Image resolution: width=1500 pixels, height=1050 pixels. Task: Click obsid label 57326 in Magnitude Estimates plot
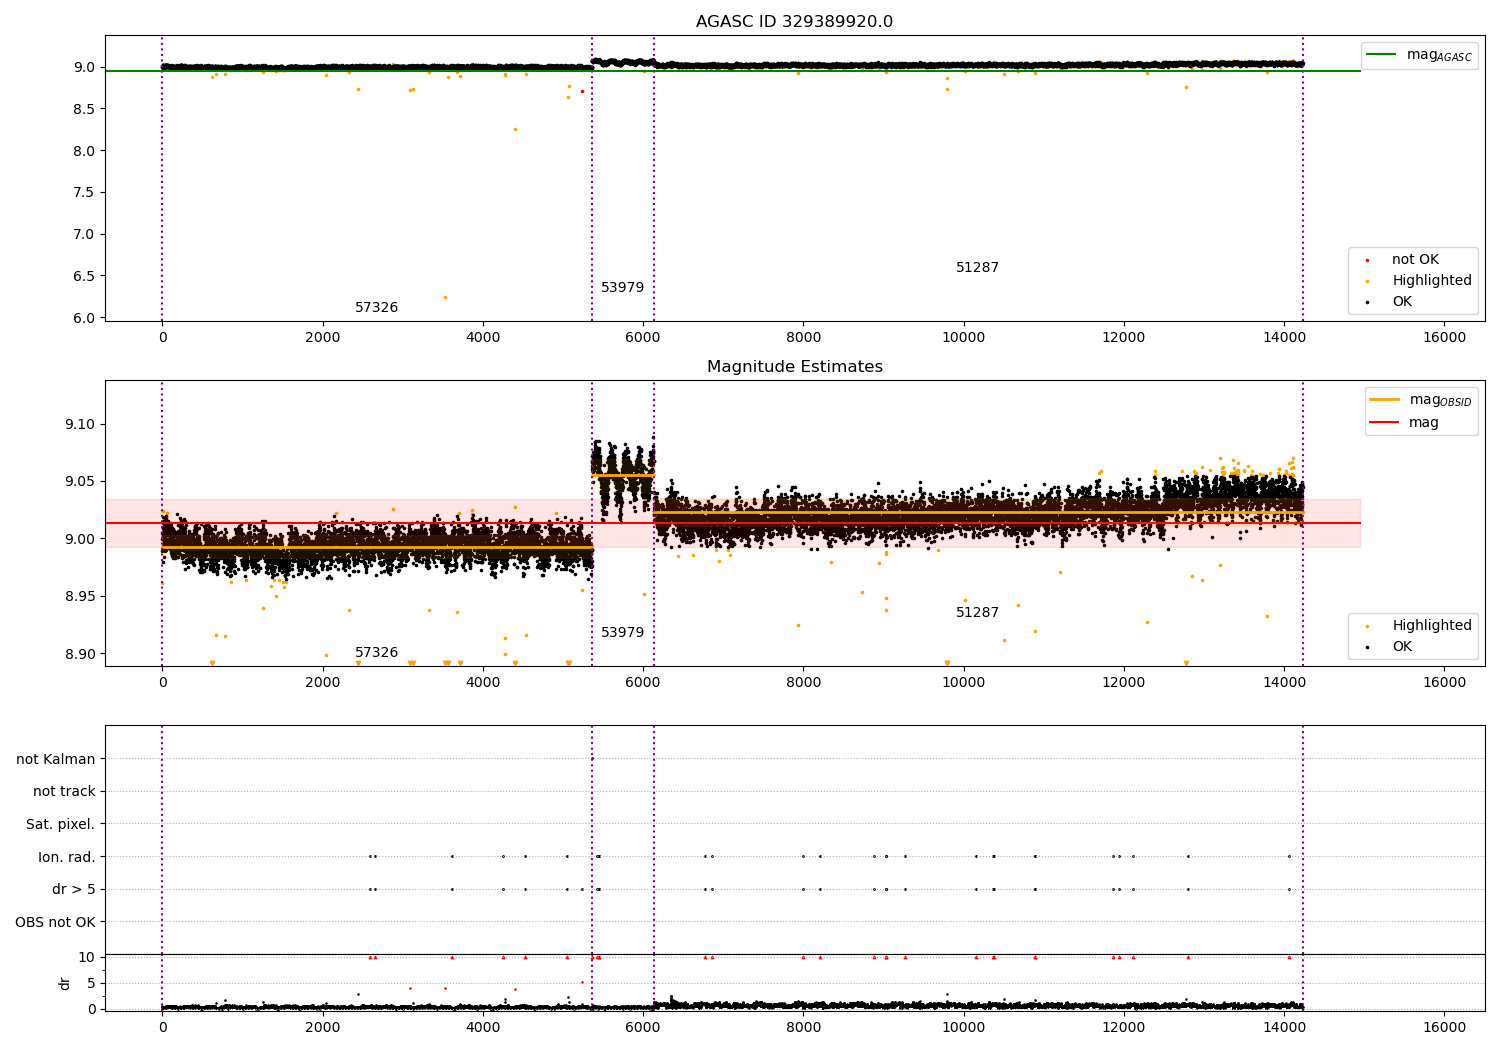[x=376, y=653]
